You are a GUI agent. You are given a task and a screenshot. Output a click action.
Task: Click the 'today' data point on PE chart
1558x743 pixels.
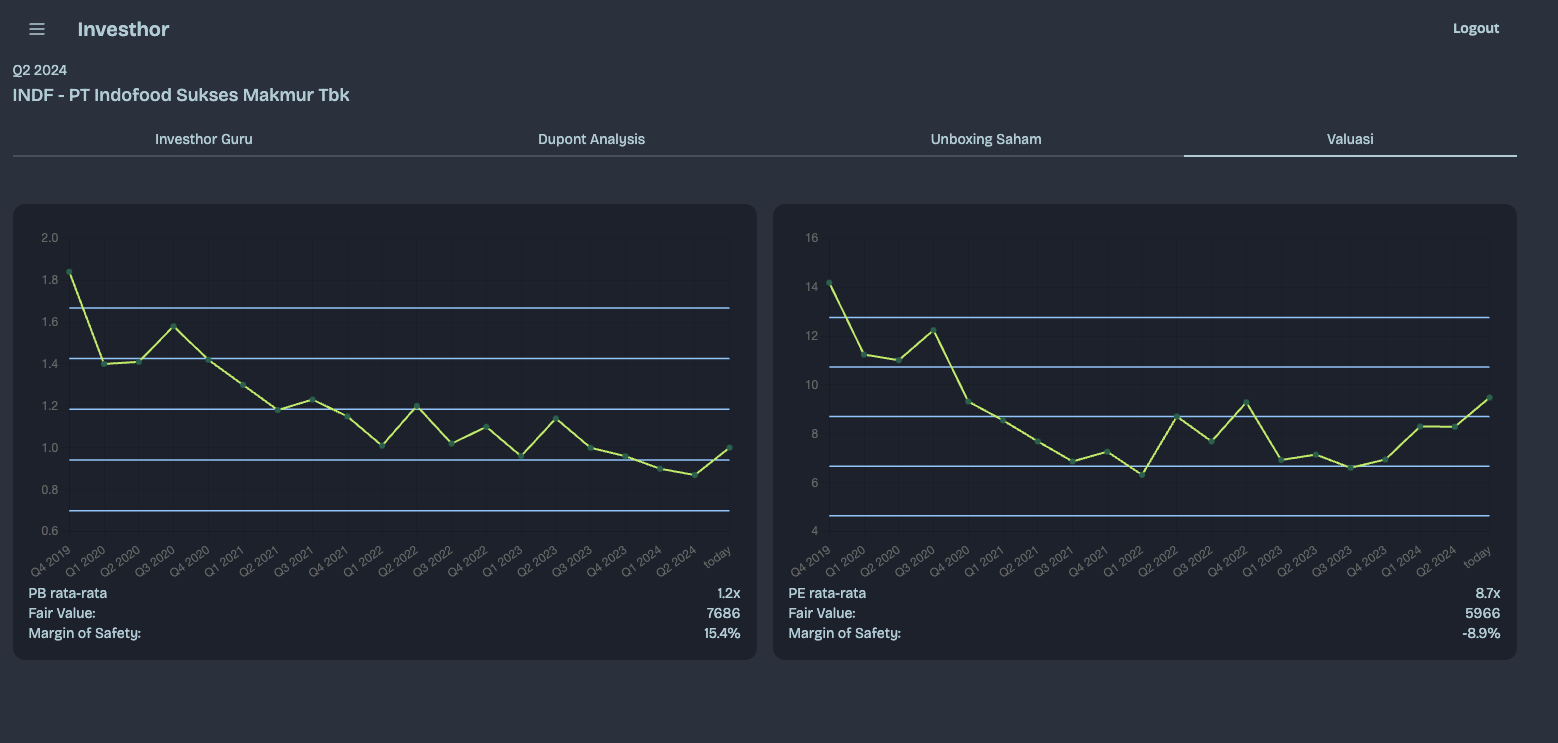click(1489, 398)
